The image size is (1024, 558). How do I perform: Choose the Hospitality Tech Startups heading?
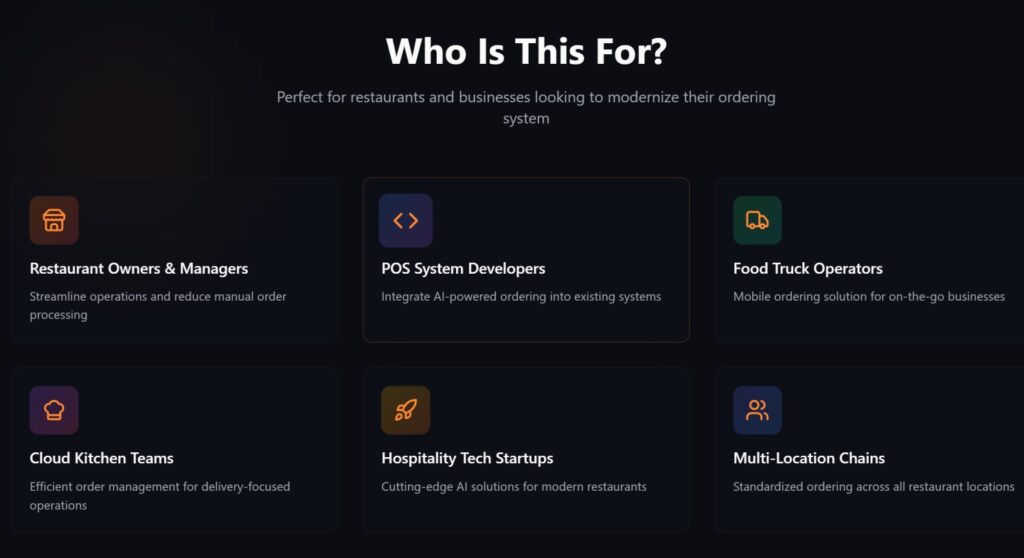(x=467, y=459)
